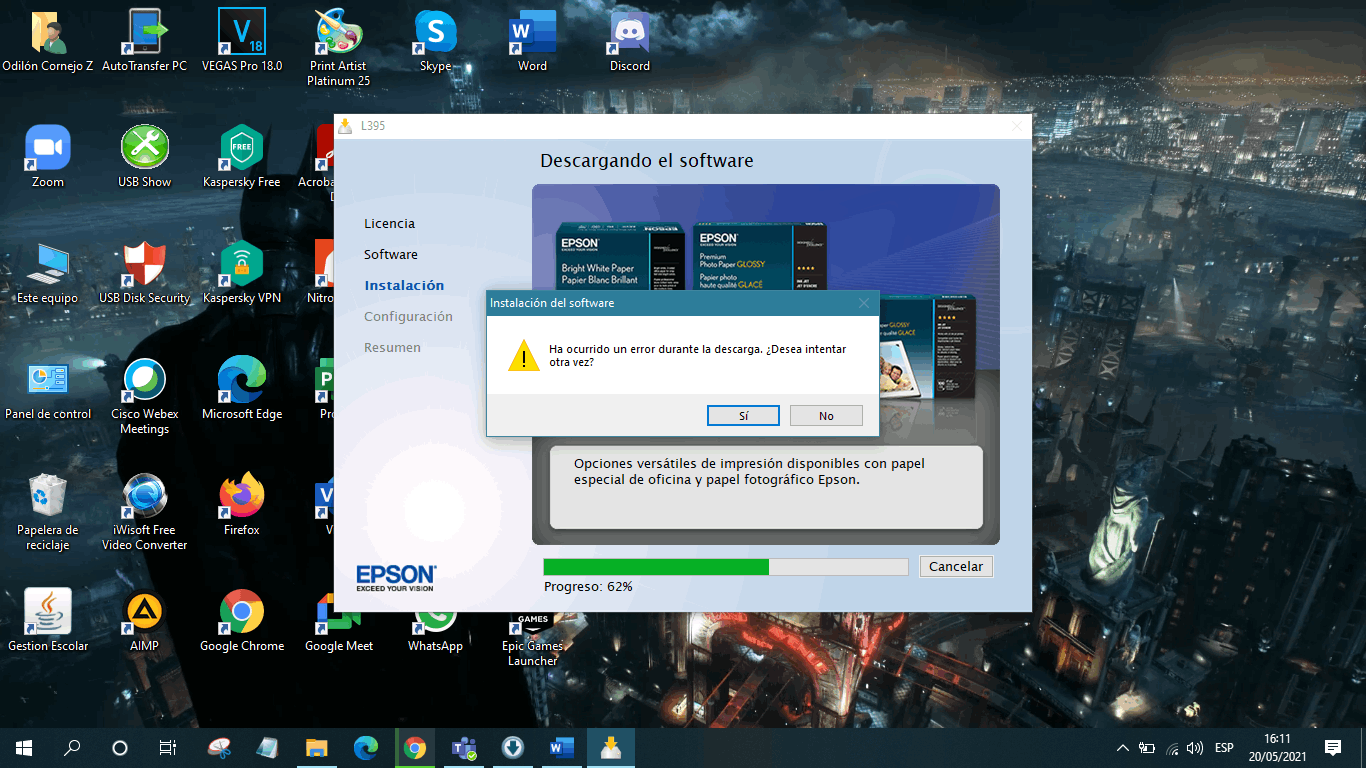Click the Progreso: 62% text
This screenshot has width=1366, height=768.
pos(588,587)
